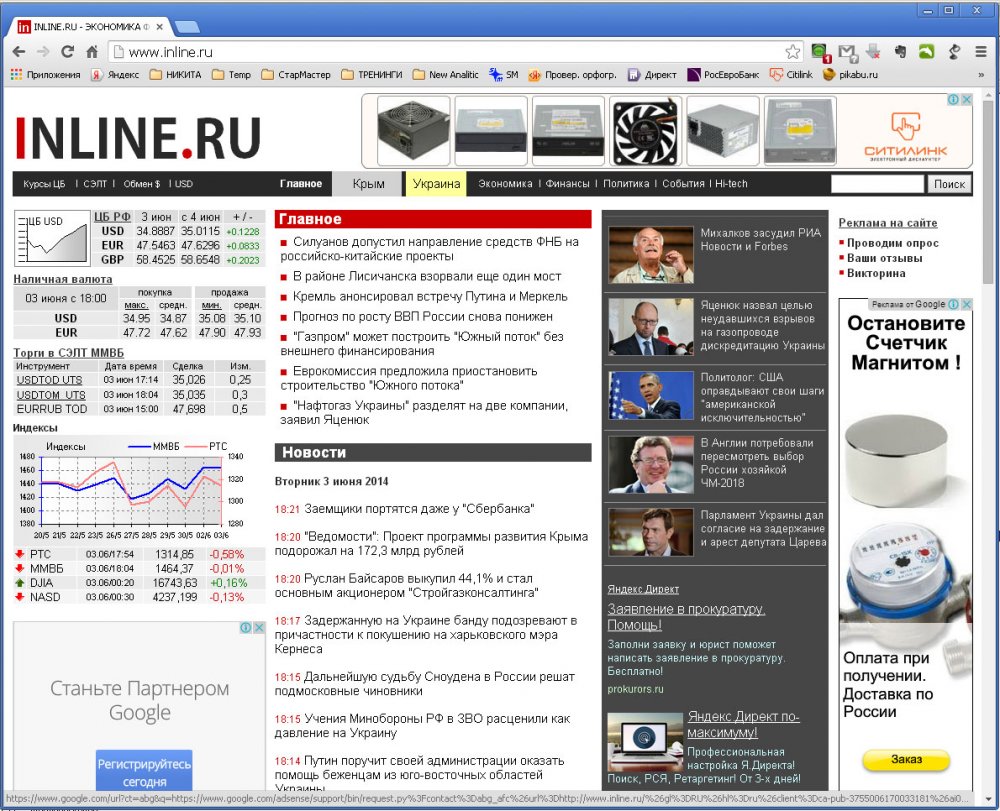This screenshot has width=1000, height=811.
Task: Click the home button icon
Action: 91,52
